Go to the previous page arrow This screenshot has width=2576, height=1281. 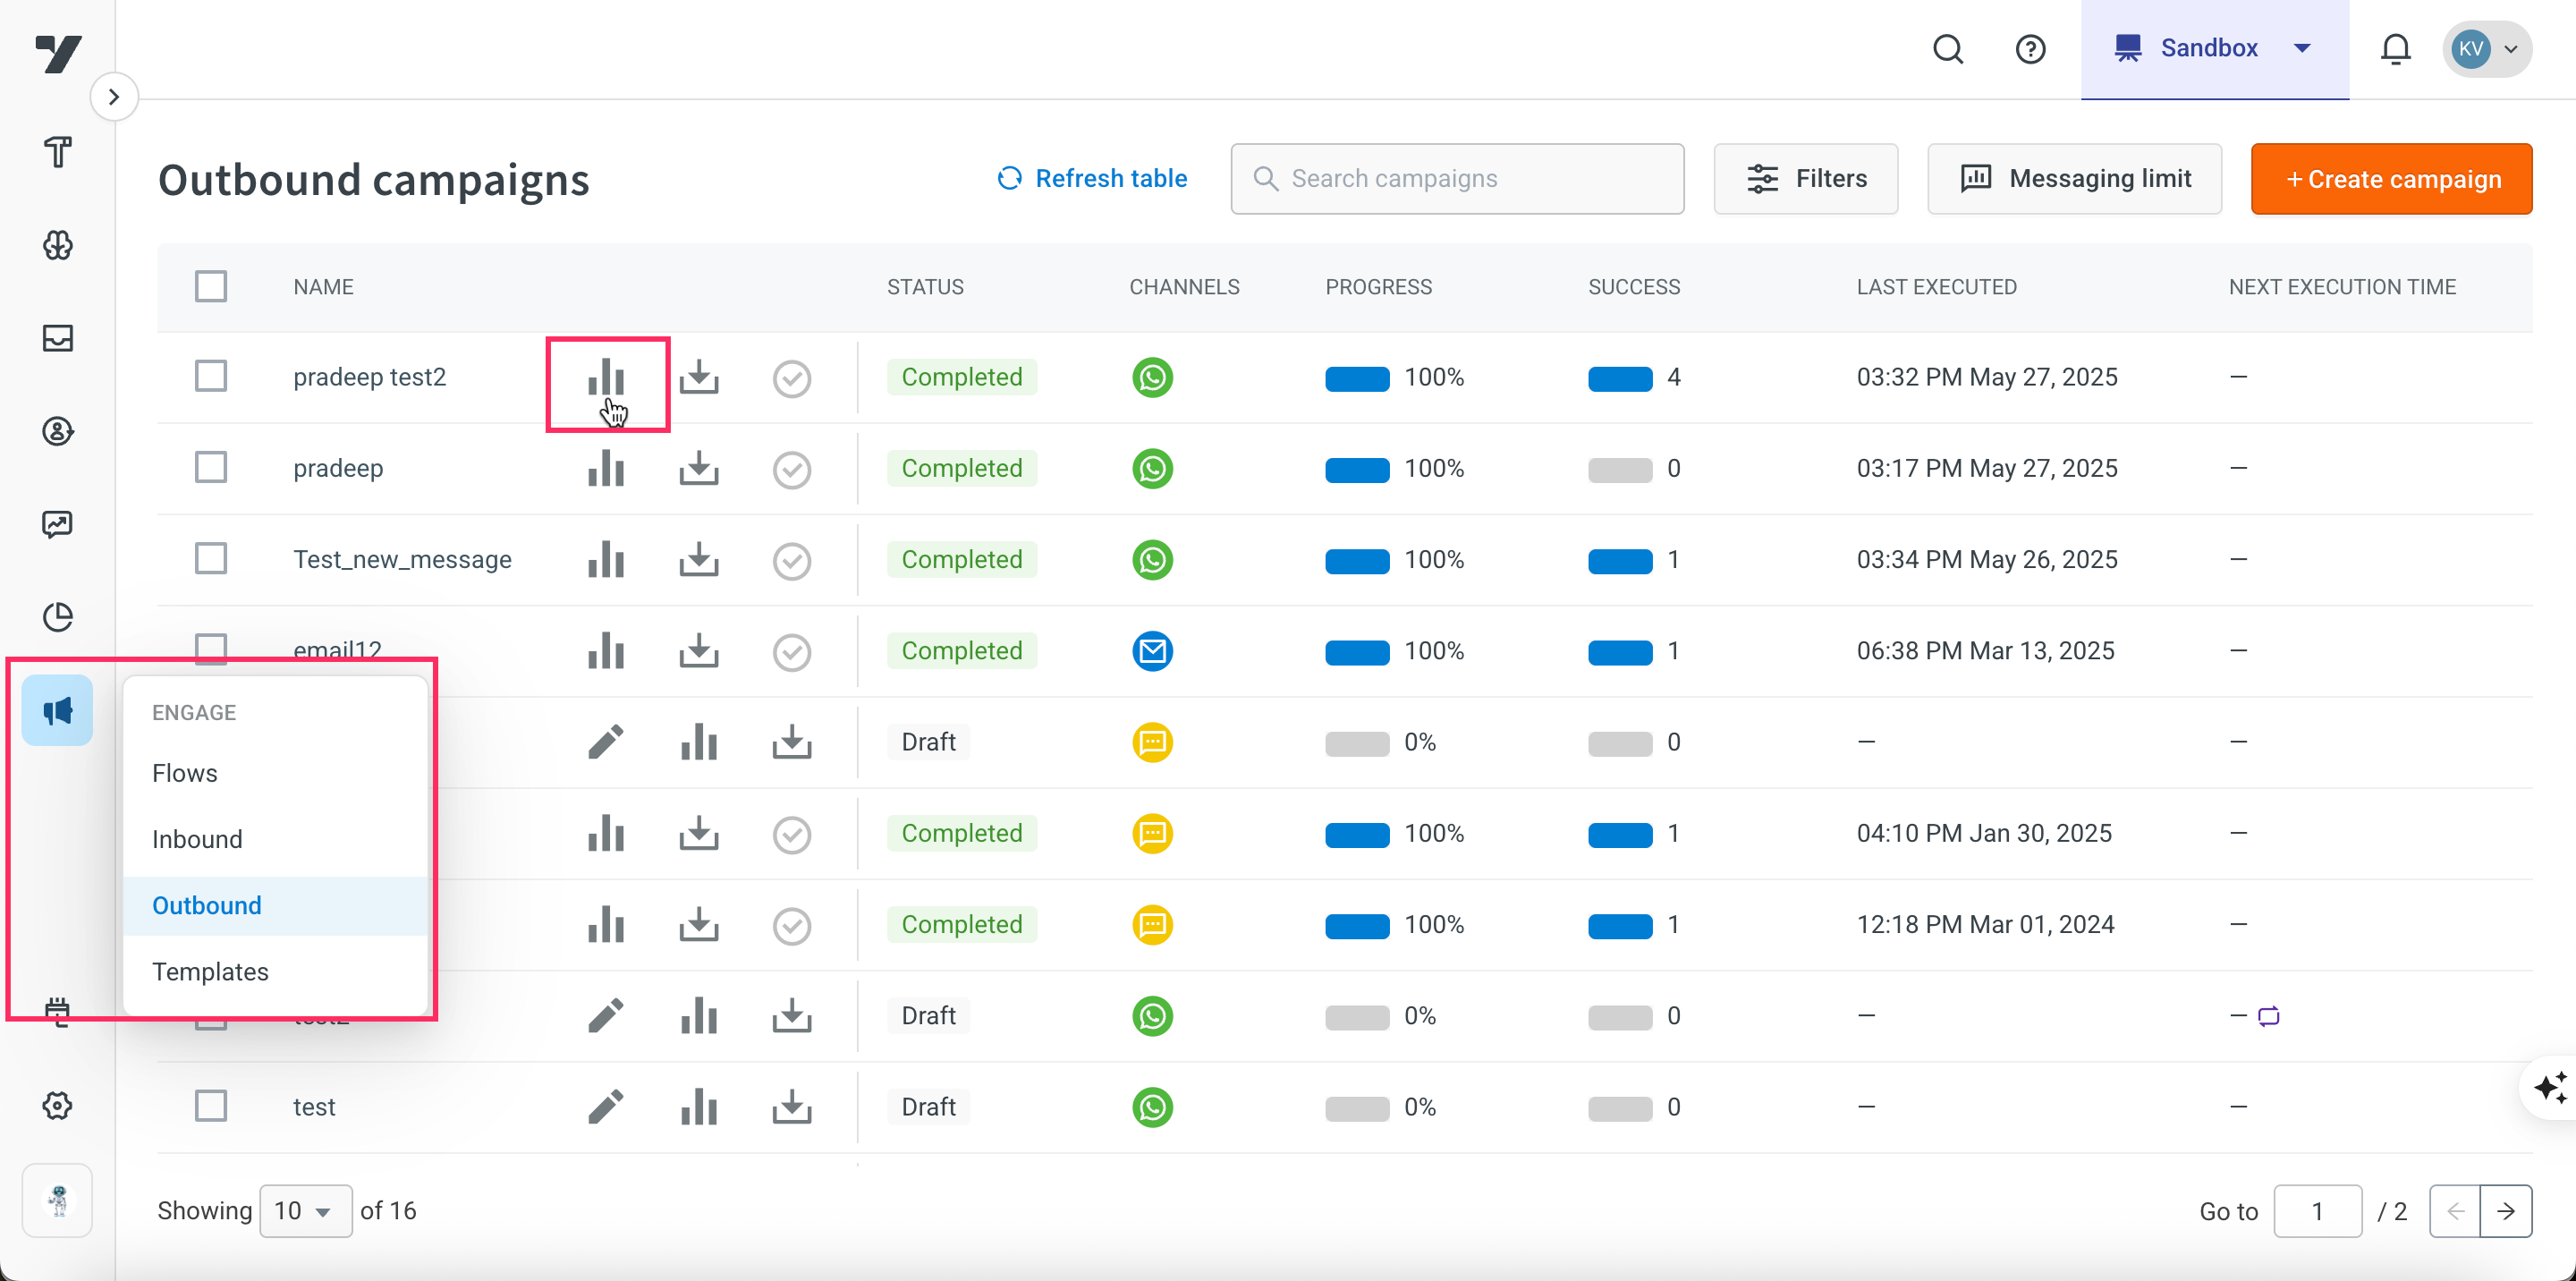(x=2455, y=1211)
